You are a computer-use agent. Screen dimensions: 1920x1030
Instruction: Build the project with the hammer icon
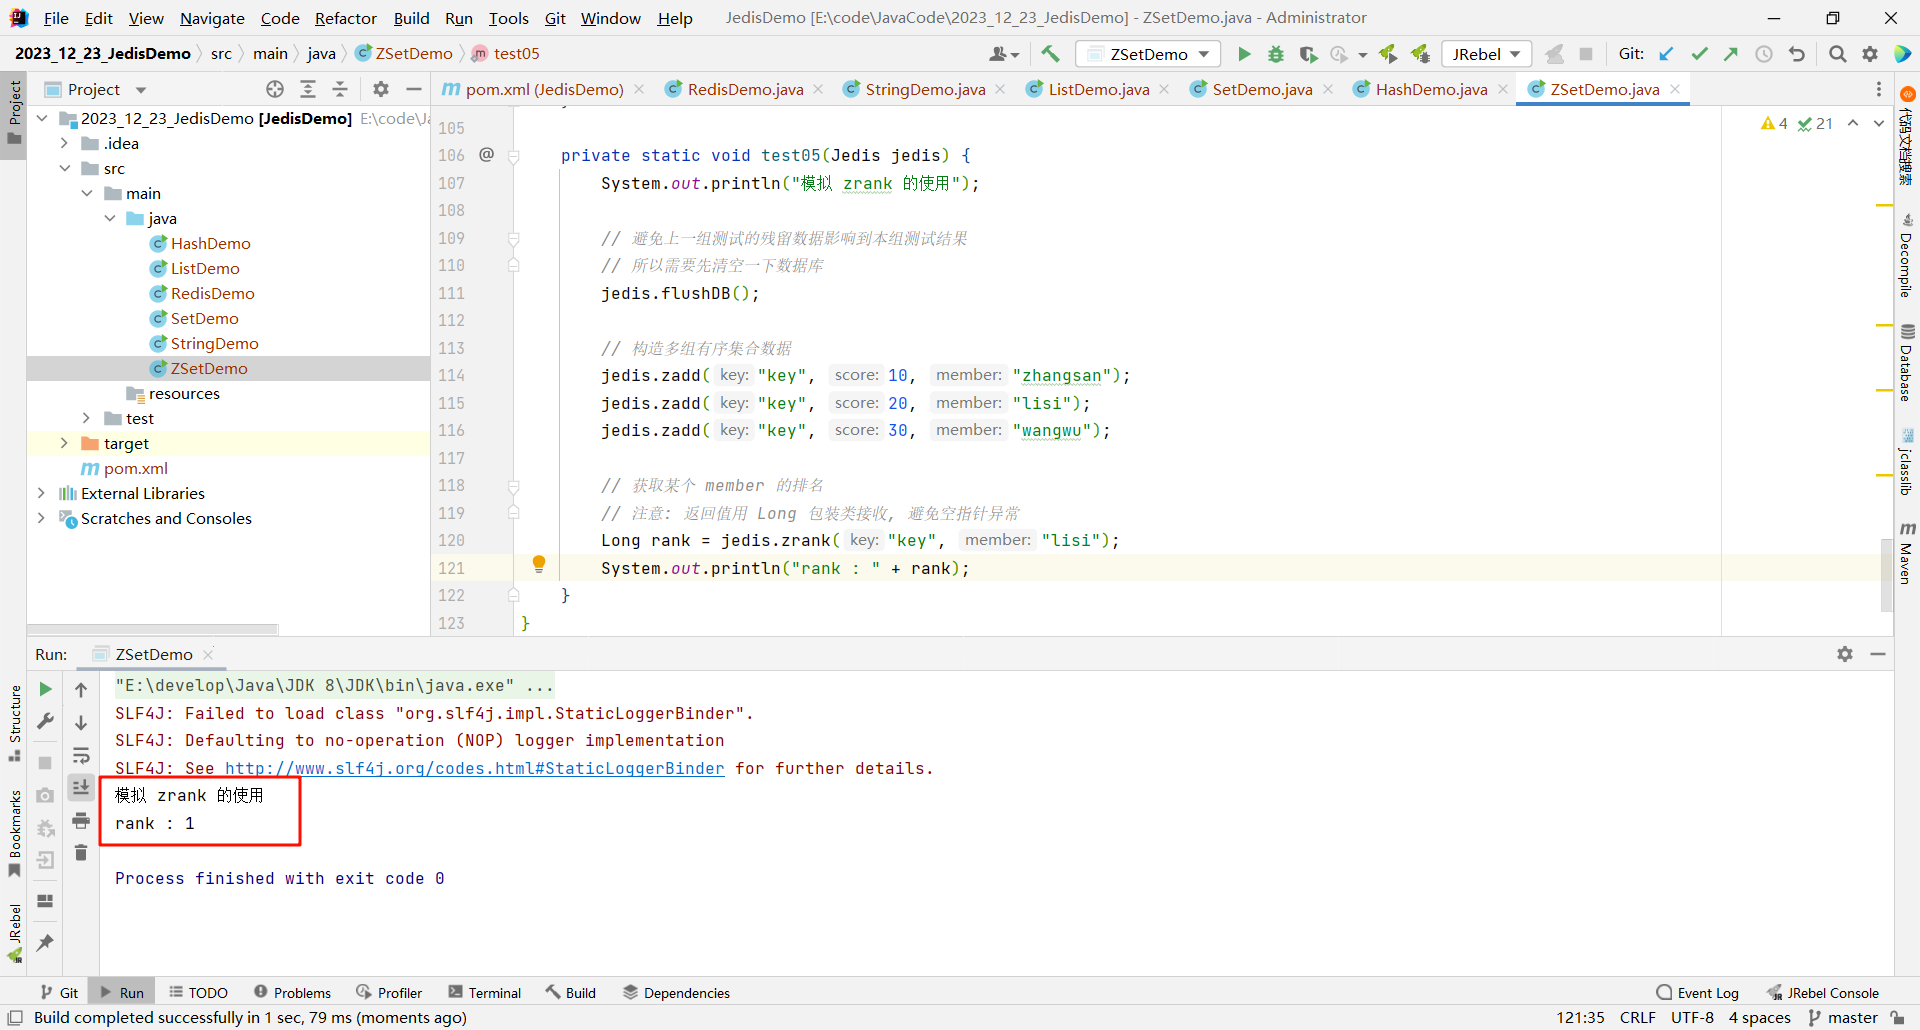(1050, 54)
